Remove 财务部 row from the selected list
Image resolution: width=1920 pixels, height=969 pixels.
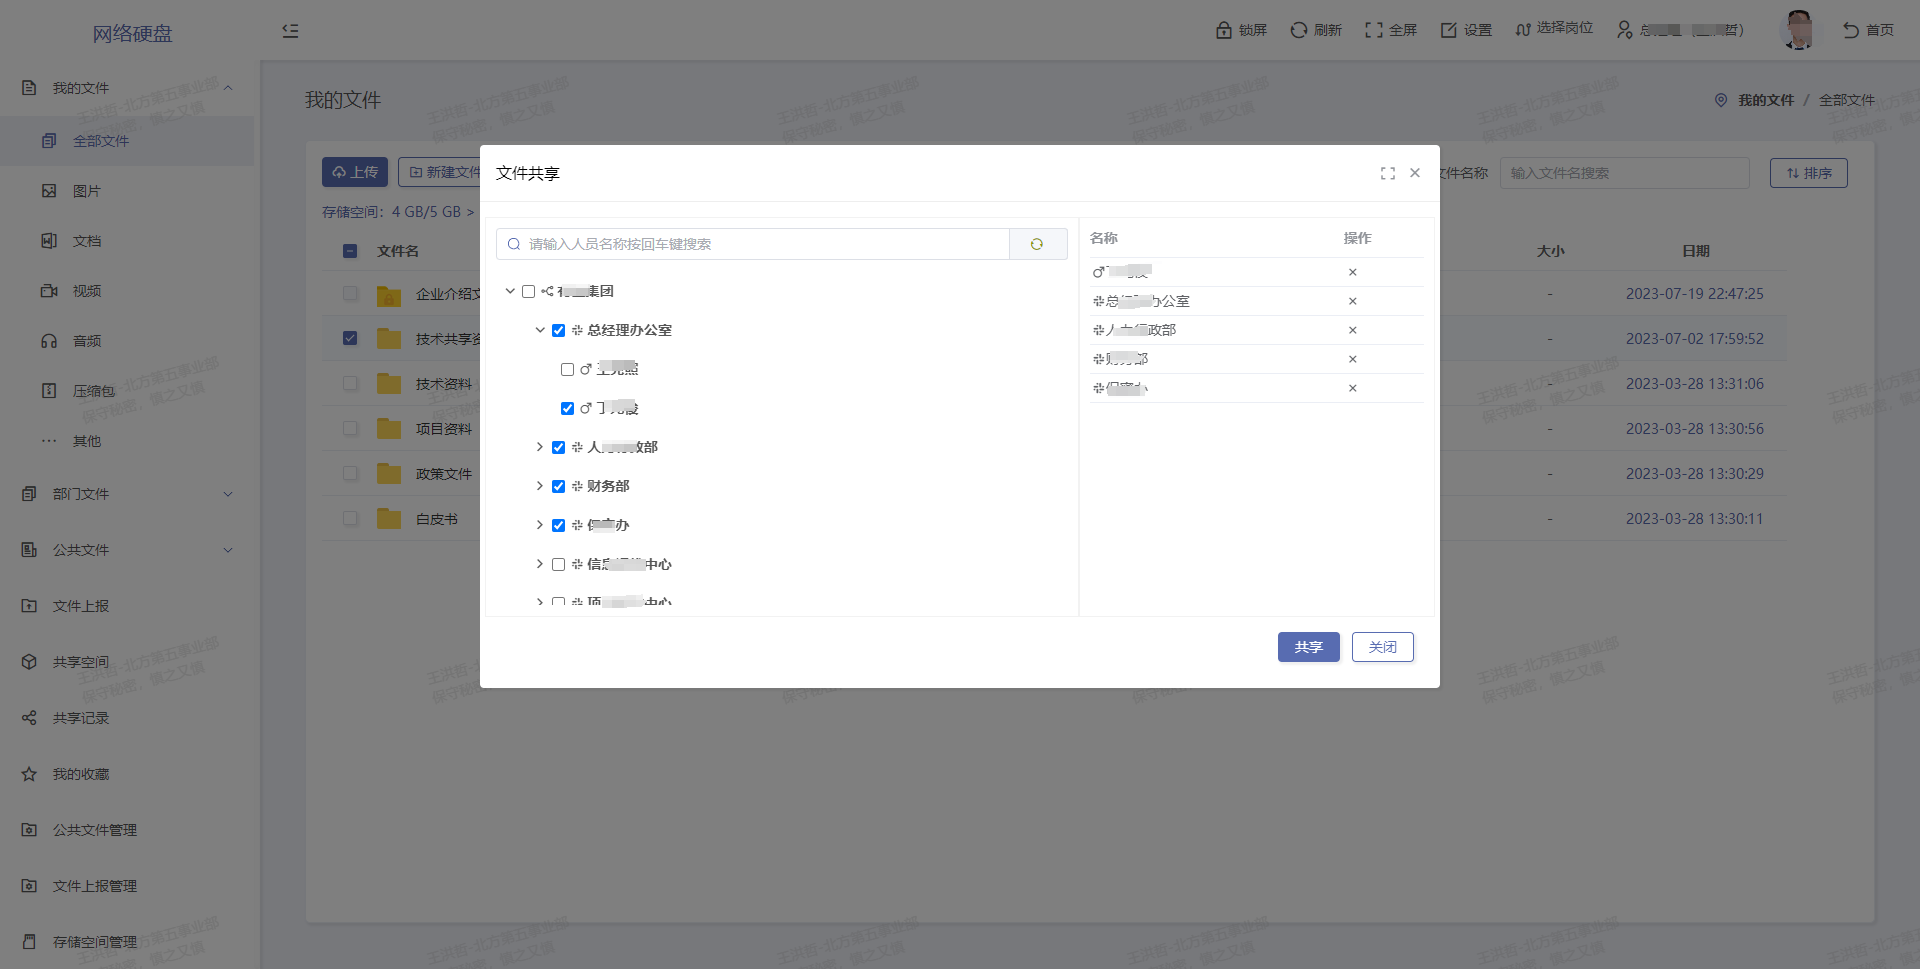pyautogui.click(x=1352, y=359)
